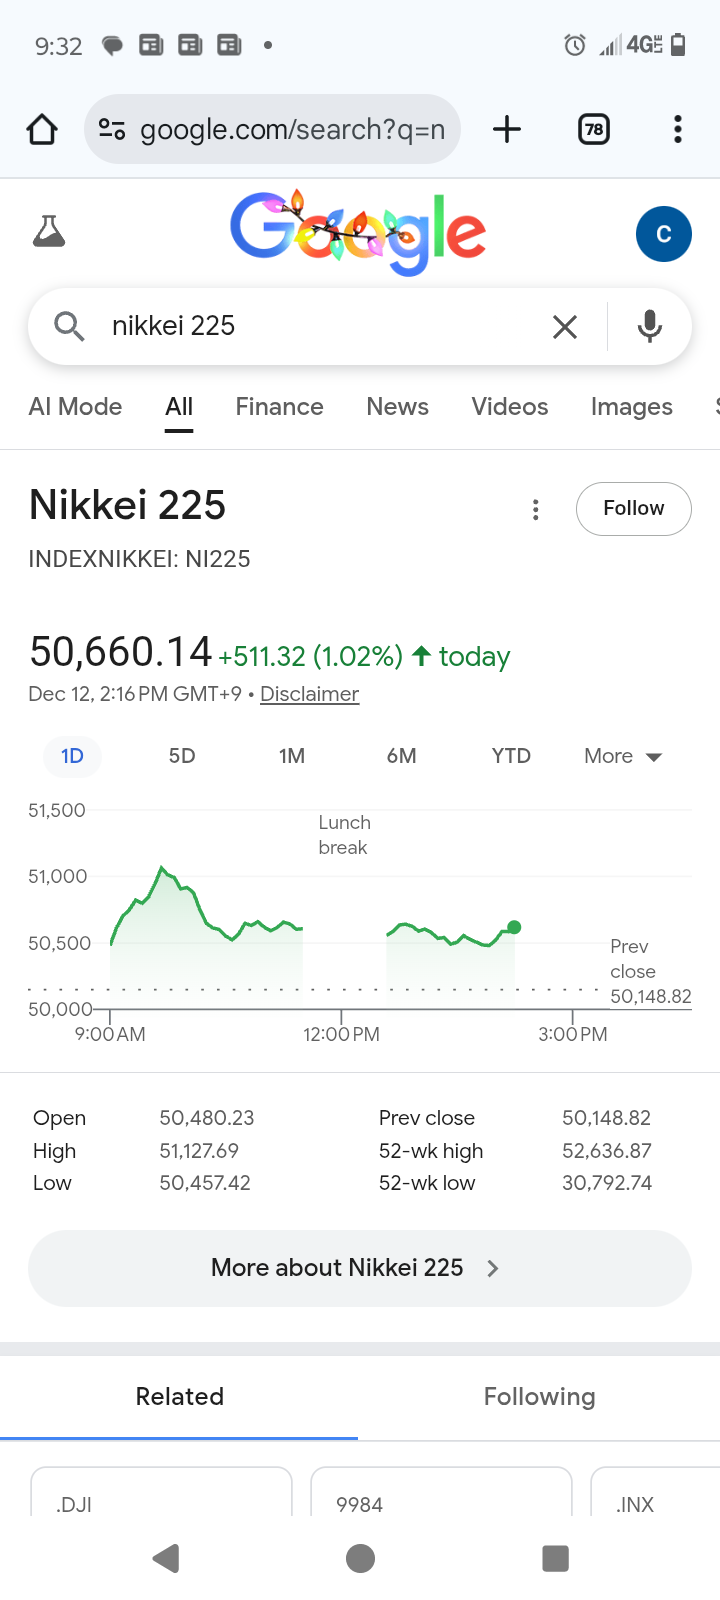
Task: Select the 1D chart range
Action: tap(72, 756)
